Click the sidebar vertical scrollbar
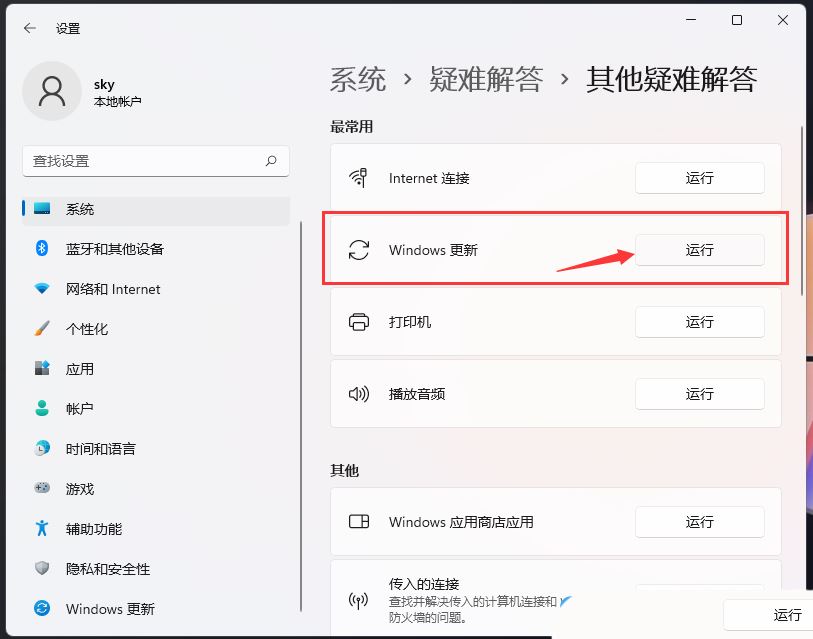The image size is (813, 639). tap(301, 416)
